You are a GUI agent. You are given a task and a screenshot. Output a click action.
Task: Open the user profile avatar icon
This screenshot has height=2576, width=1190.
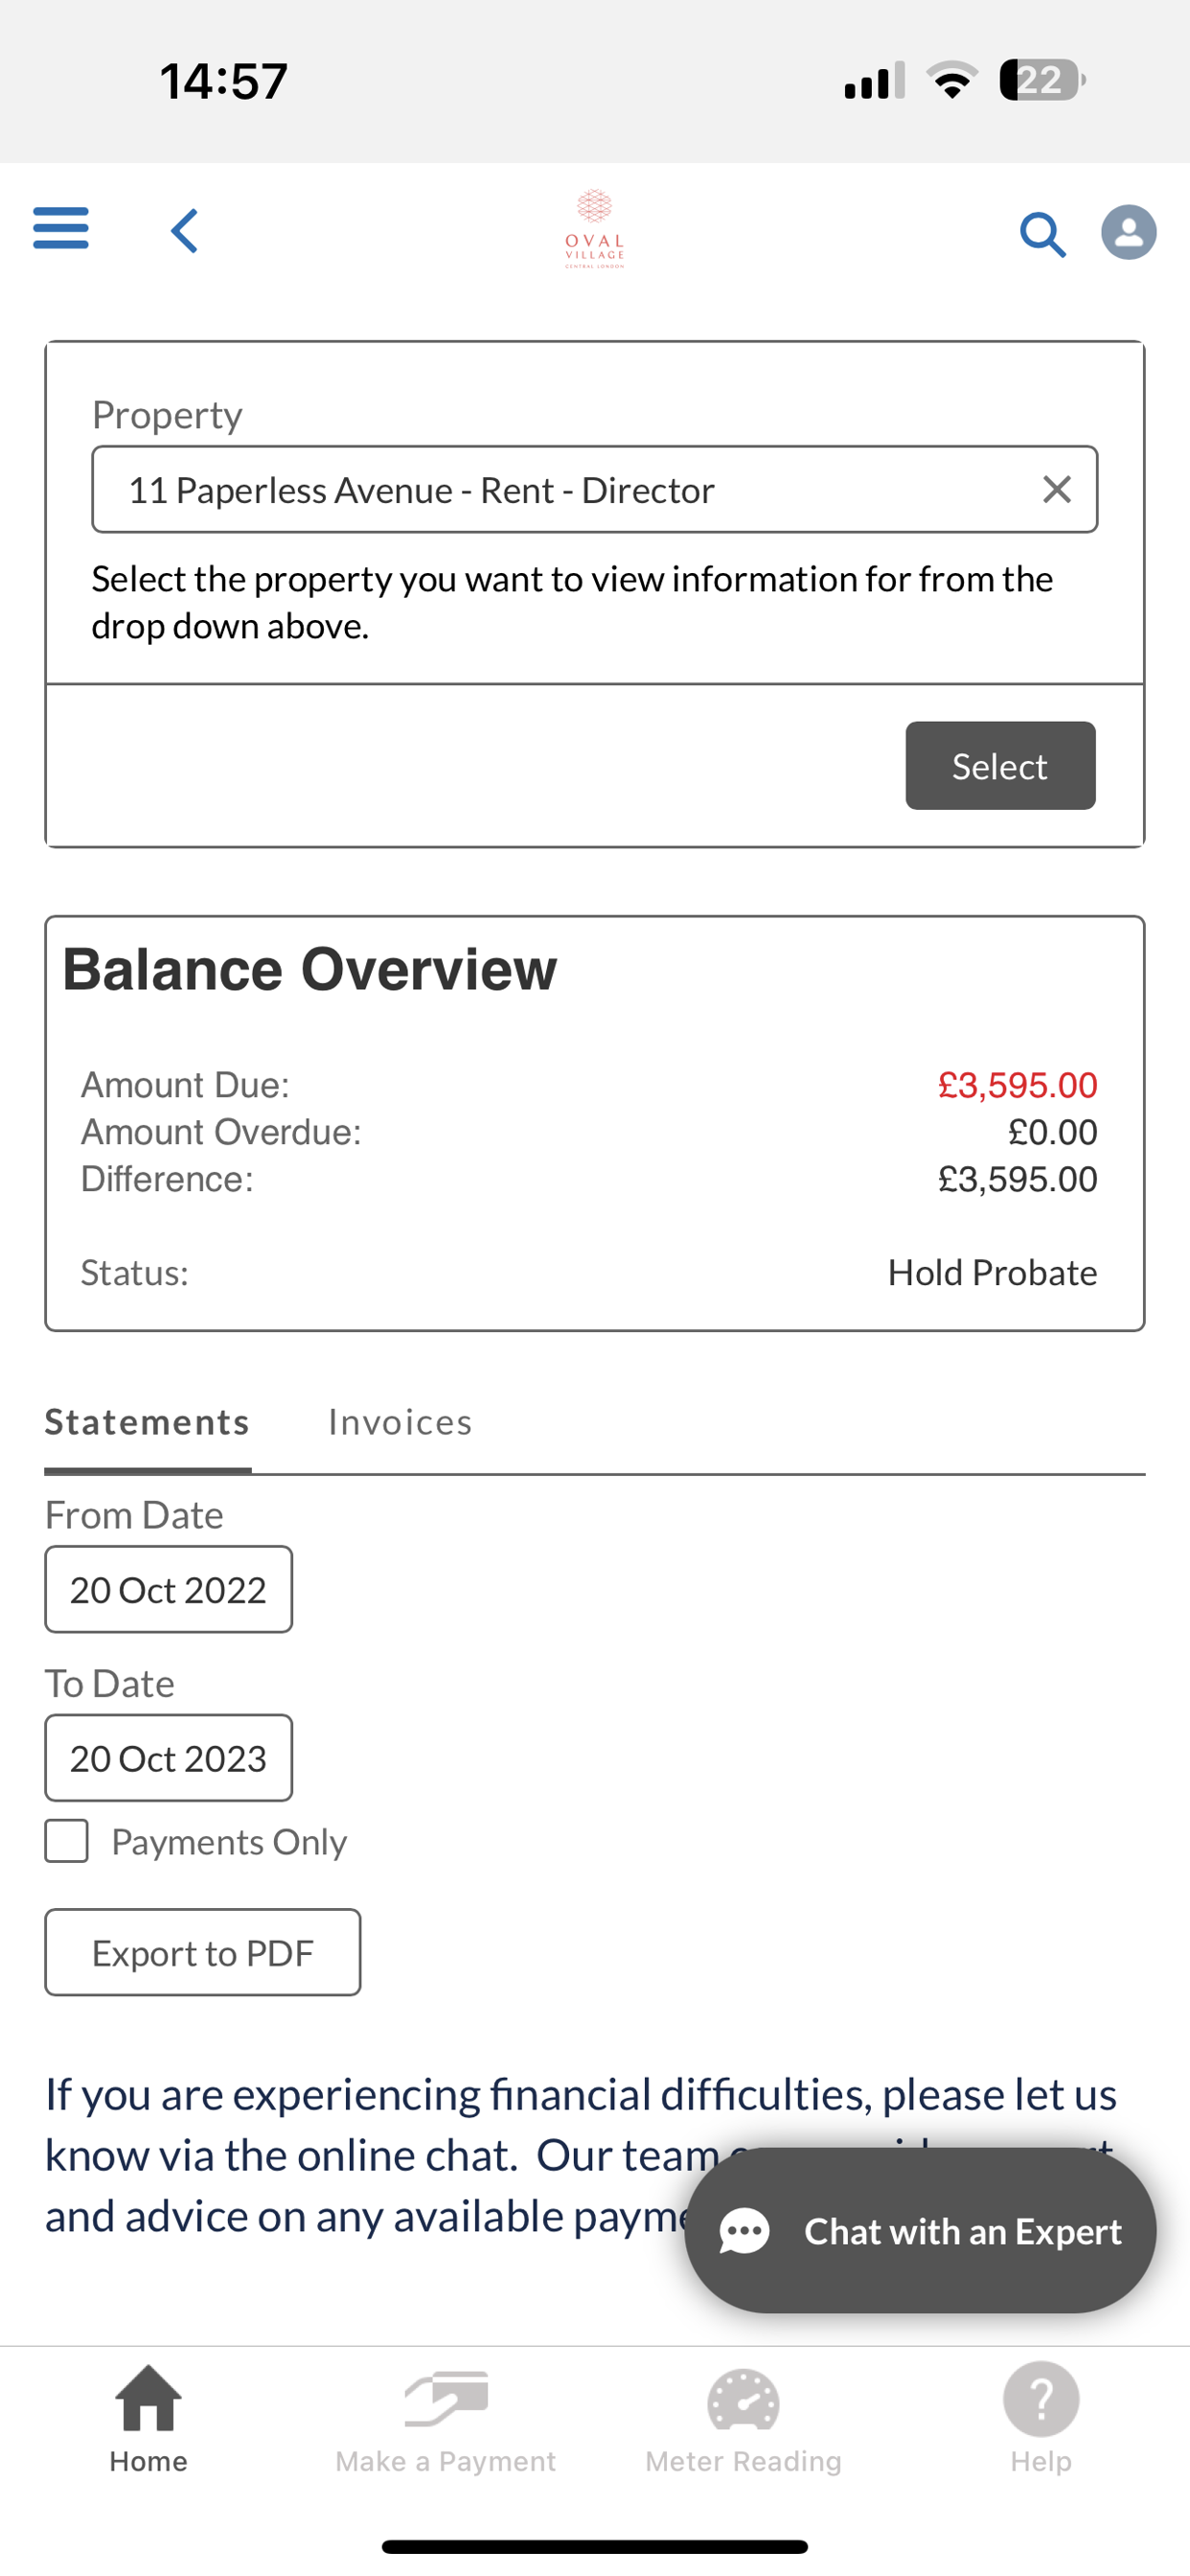point(1129,232)
